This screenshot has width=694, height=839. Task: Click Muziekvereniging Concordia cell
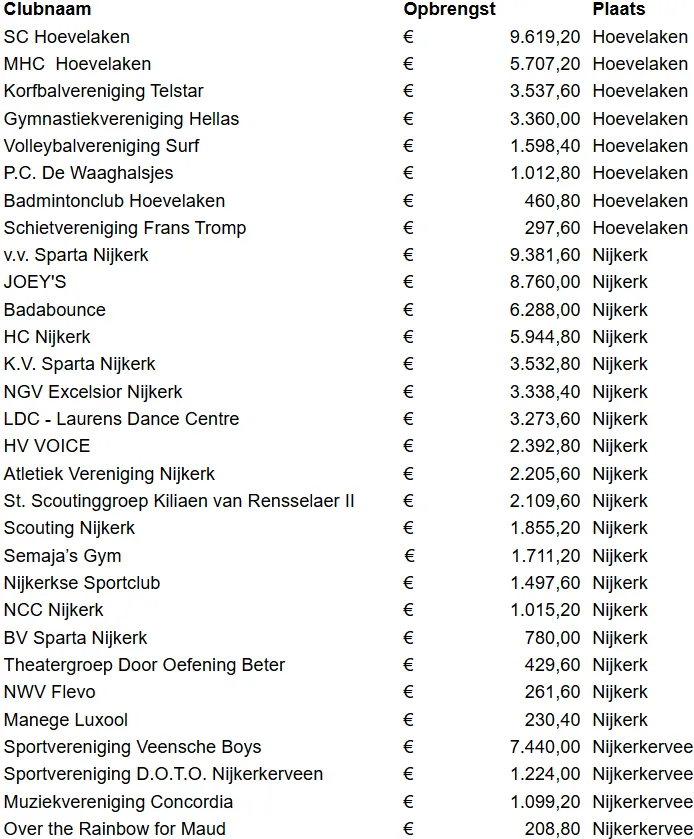pyautogui.click(x=118, y=802)
